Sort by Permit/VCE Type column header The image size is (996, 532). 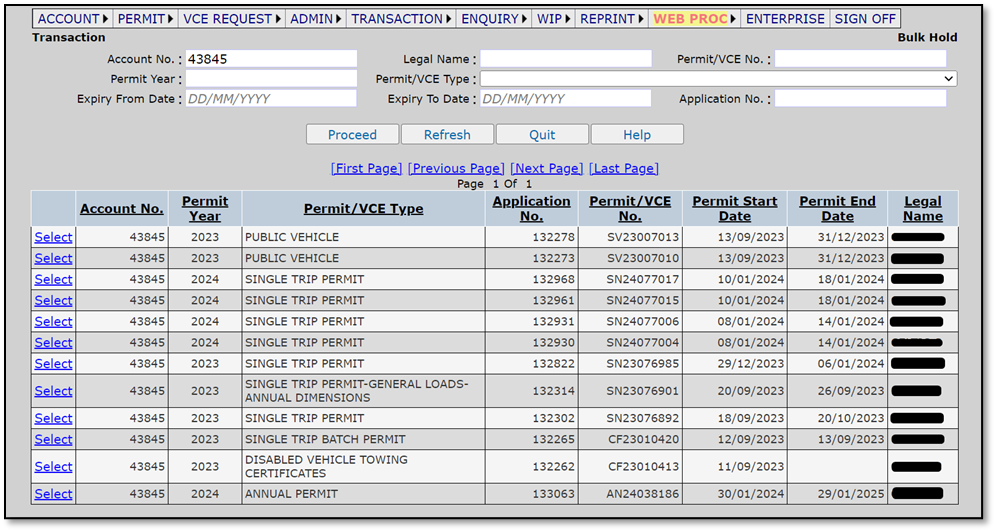coord(363,208)
